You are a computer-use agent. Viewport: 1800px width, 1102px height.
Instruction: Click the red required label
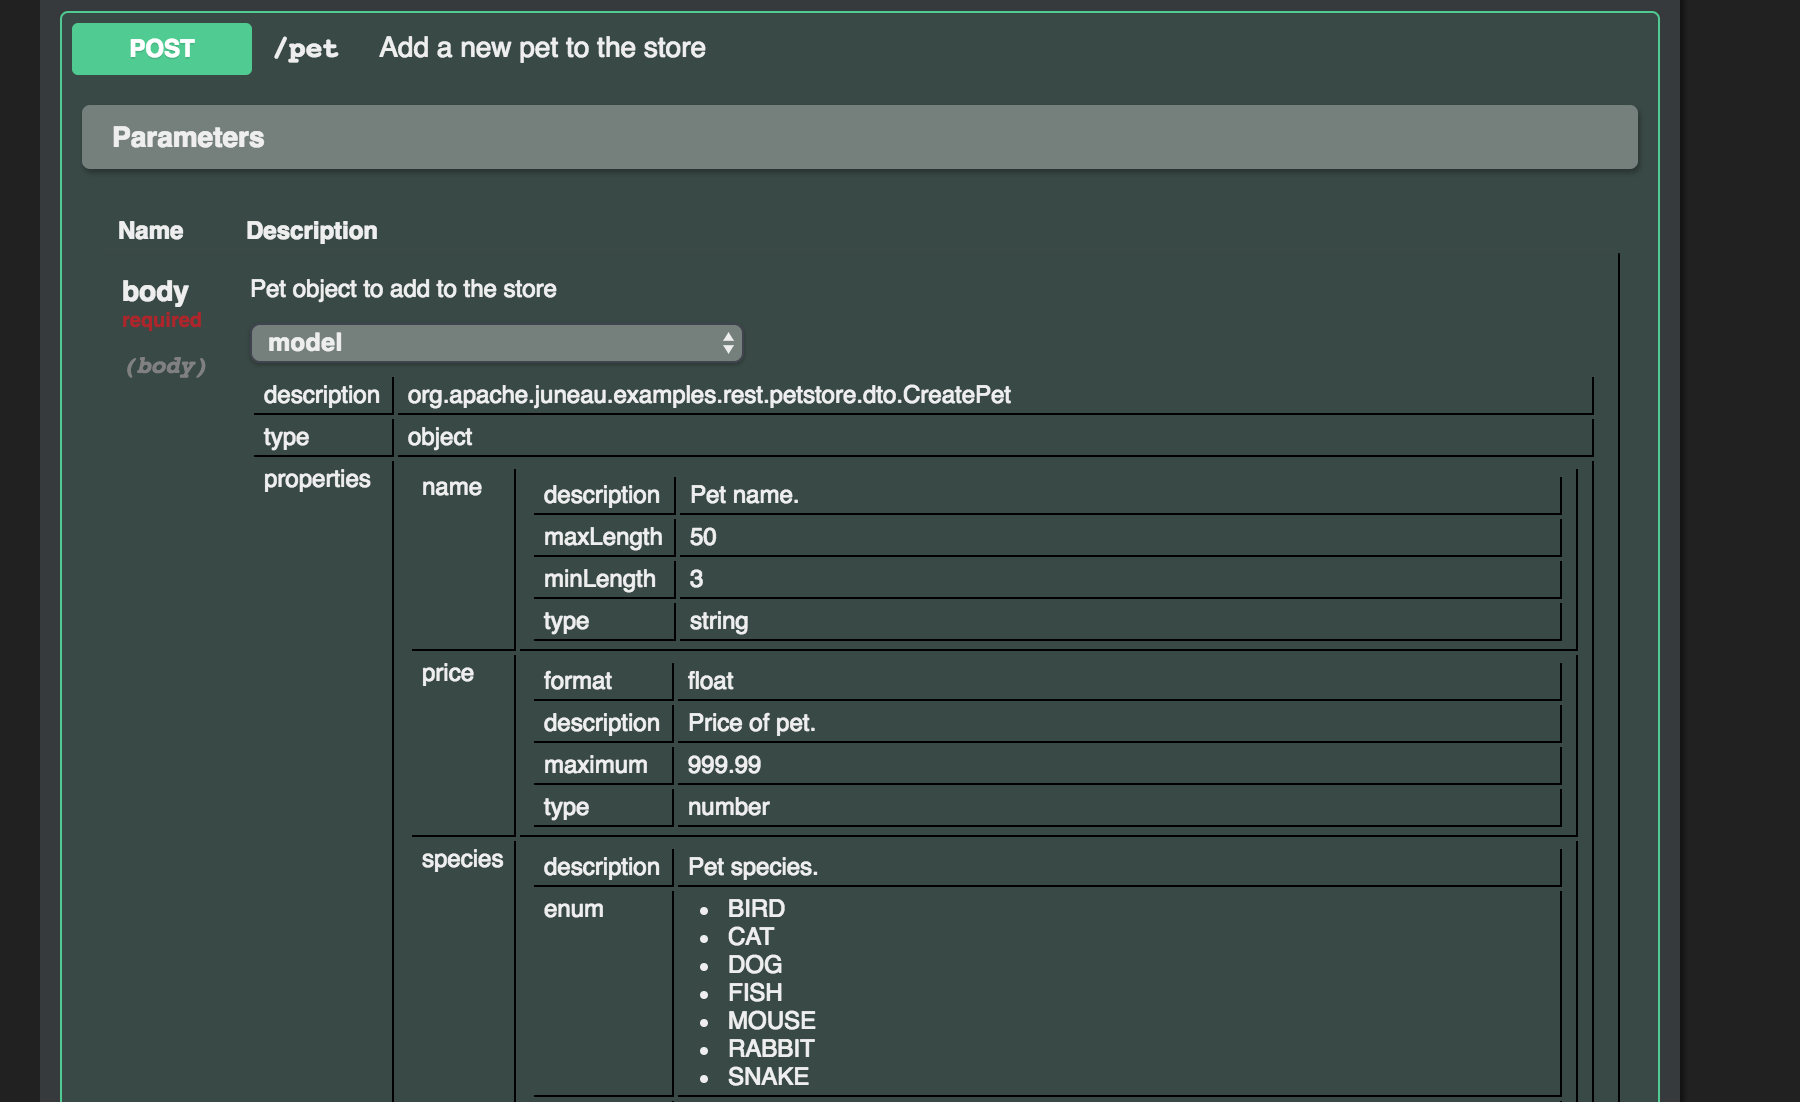click(162, 320)
